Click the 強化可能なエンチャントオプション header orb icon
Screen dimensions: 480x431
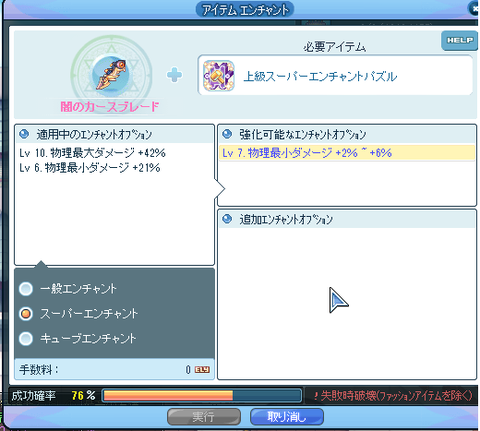coord(227,134)
